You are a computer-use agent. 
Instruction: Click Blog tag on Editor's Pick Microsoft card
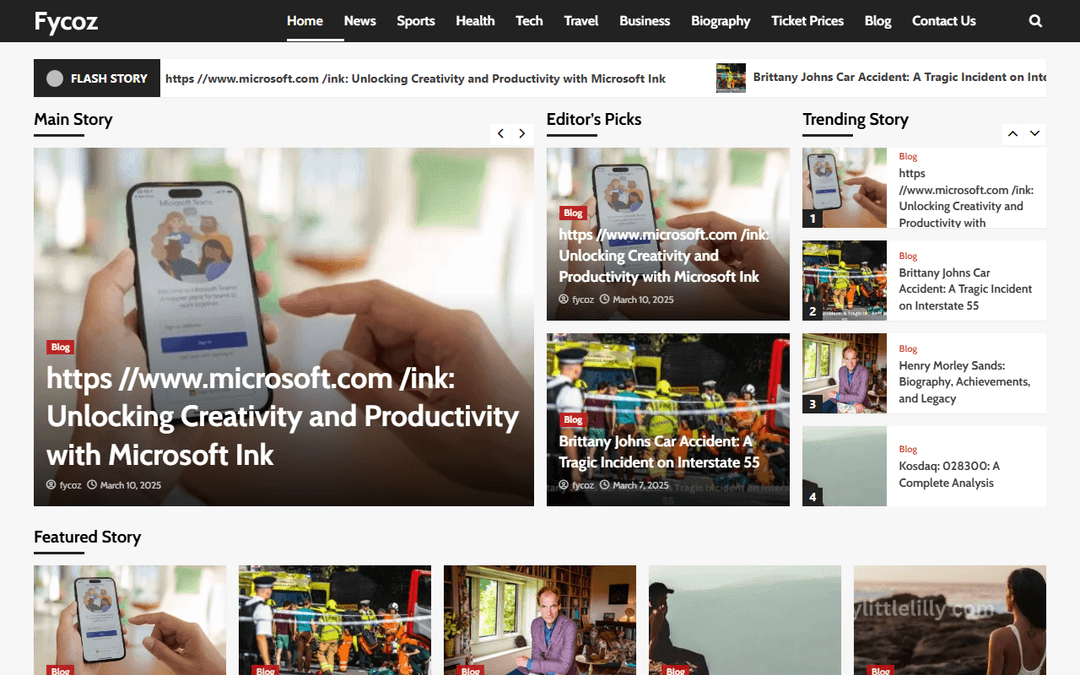(573, 213)
